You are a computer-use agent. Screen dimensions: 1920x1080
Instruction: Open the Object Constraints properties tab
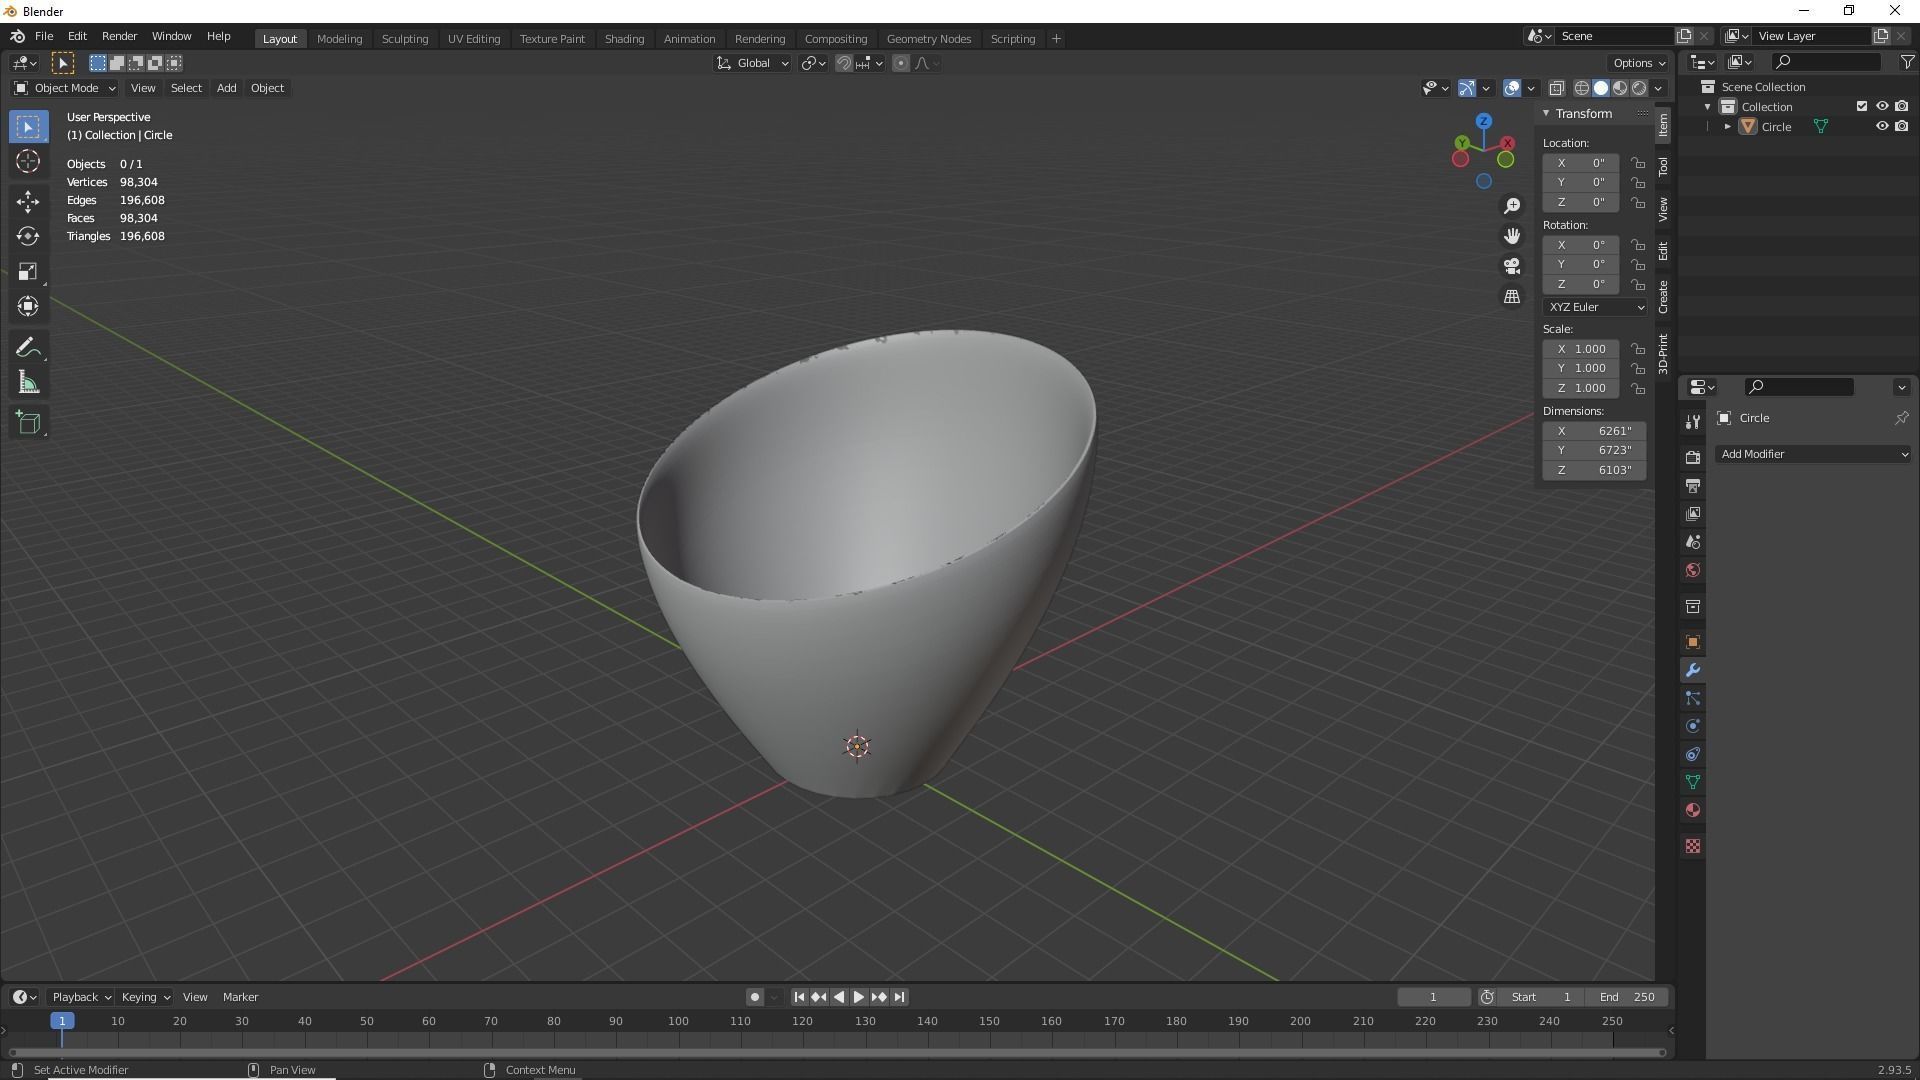(x=1693, y=754)
